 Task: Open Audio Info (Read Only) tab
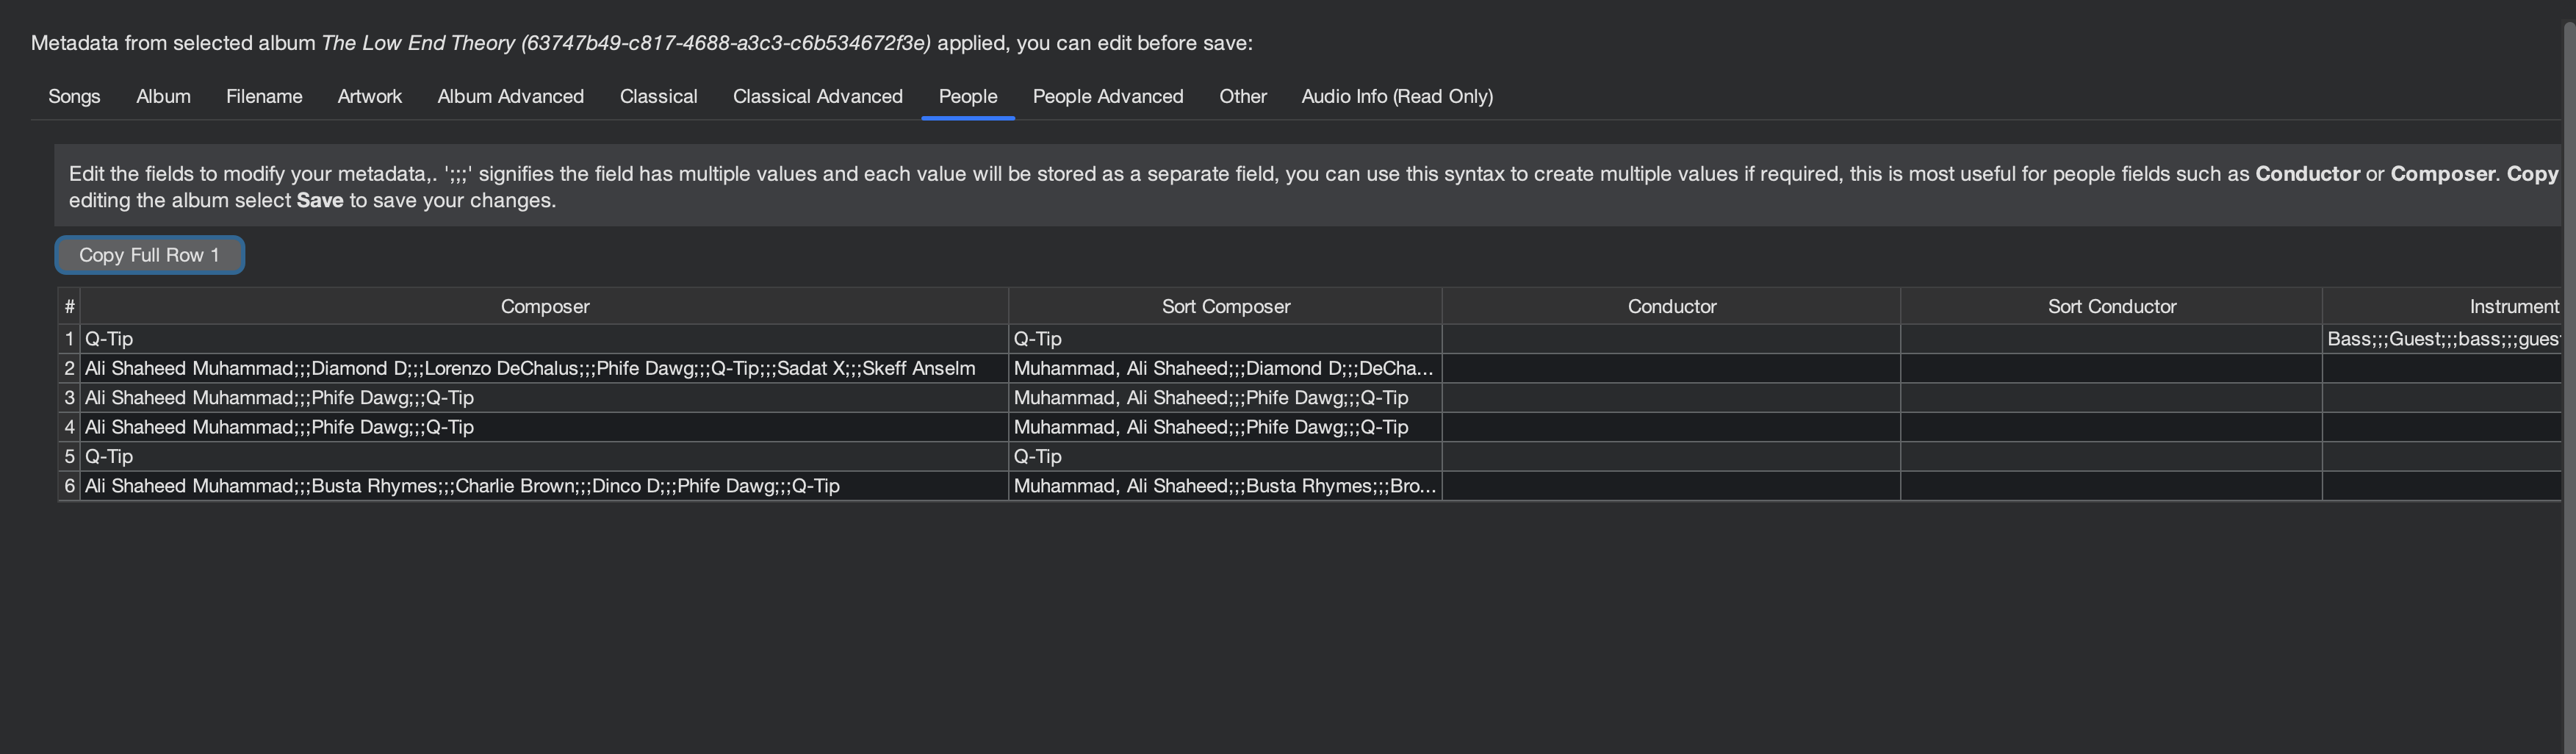pyautogui.click(x=1396, y=97)
